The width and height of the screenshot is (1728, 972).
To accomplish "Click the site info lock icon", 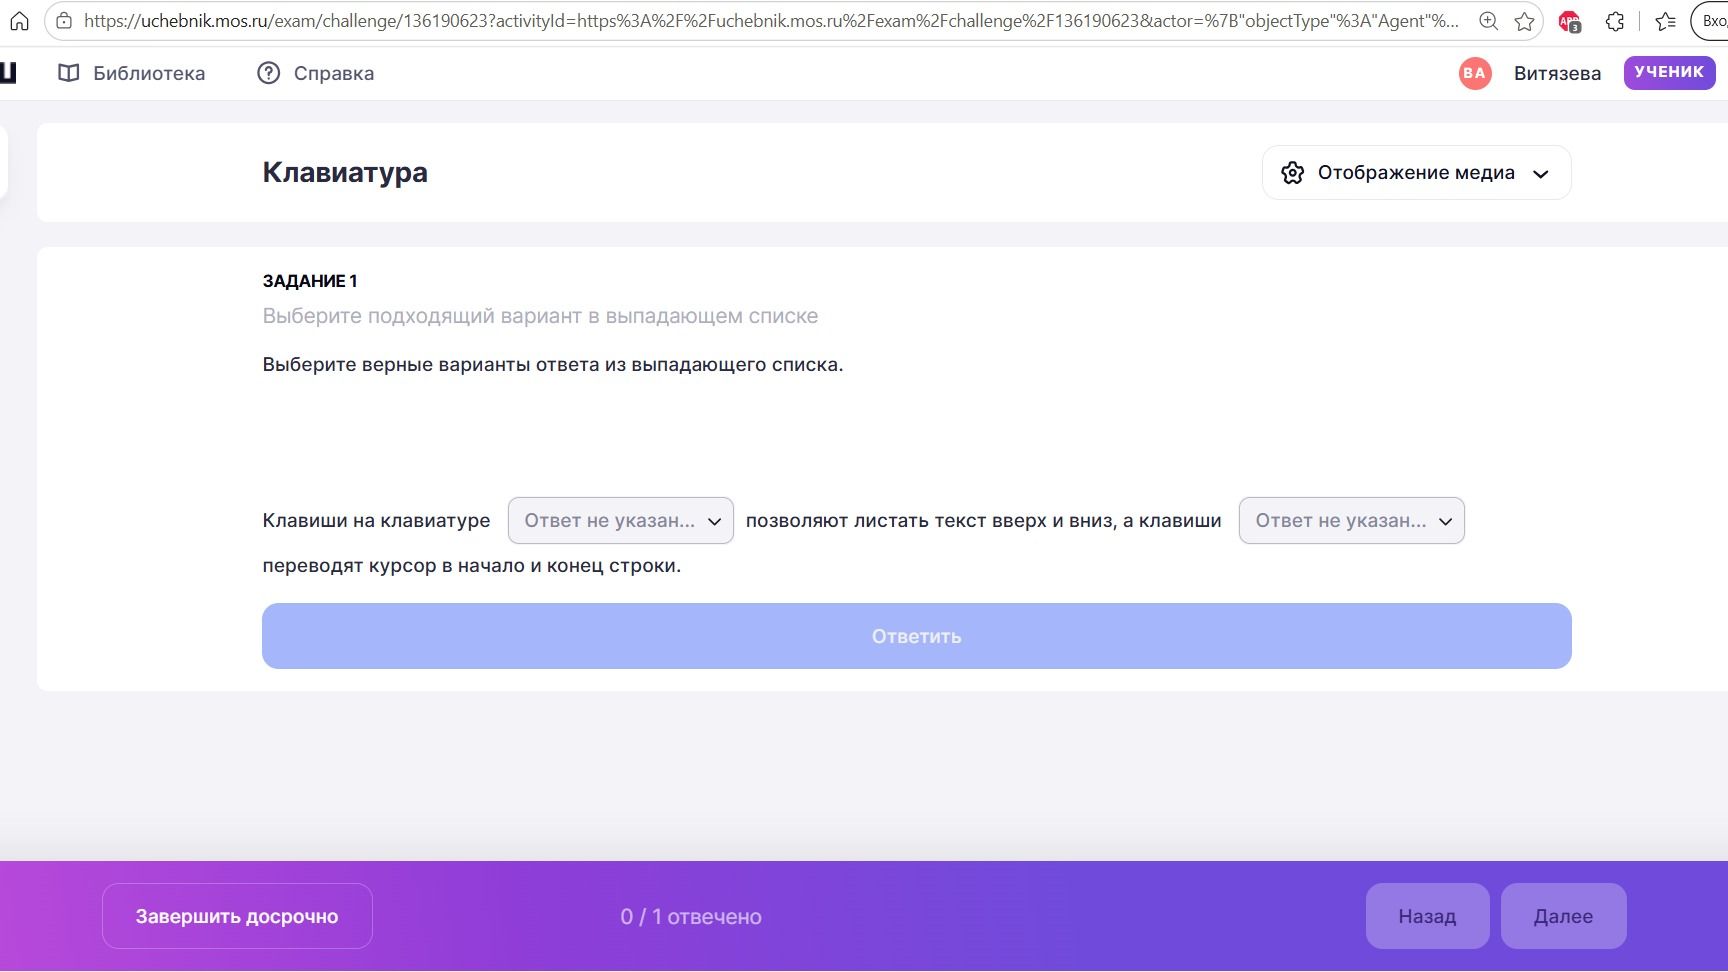I will click(x=64, y=21).
